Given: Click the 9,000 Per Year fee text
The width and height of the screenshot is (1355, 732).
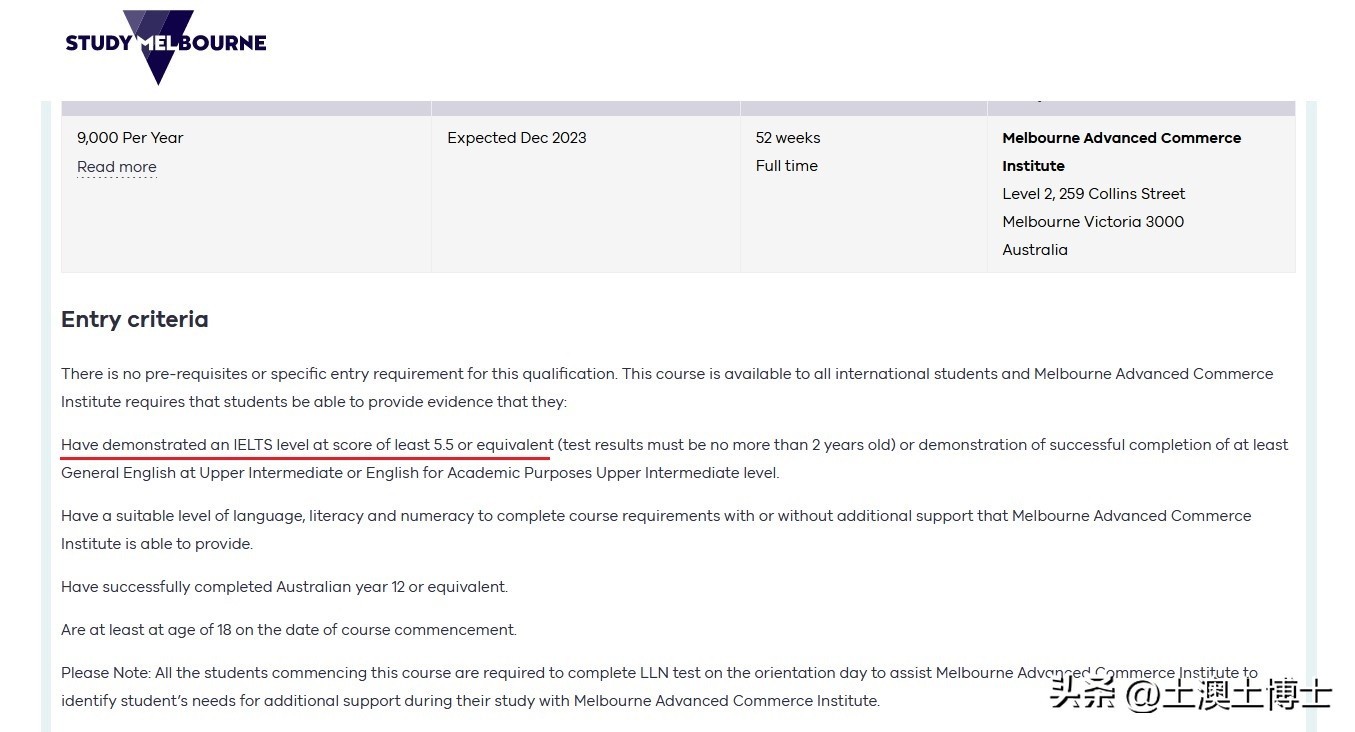Looking at the screenshot, I should [130, 138].
